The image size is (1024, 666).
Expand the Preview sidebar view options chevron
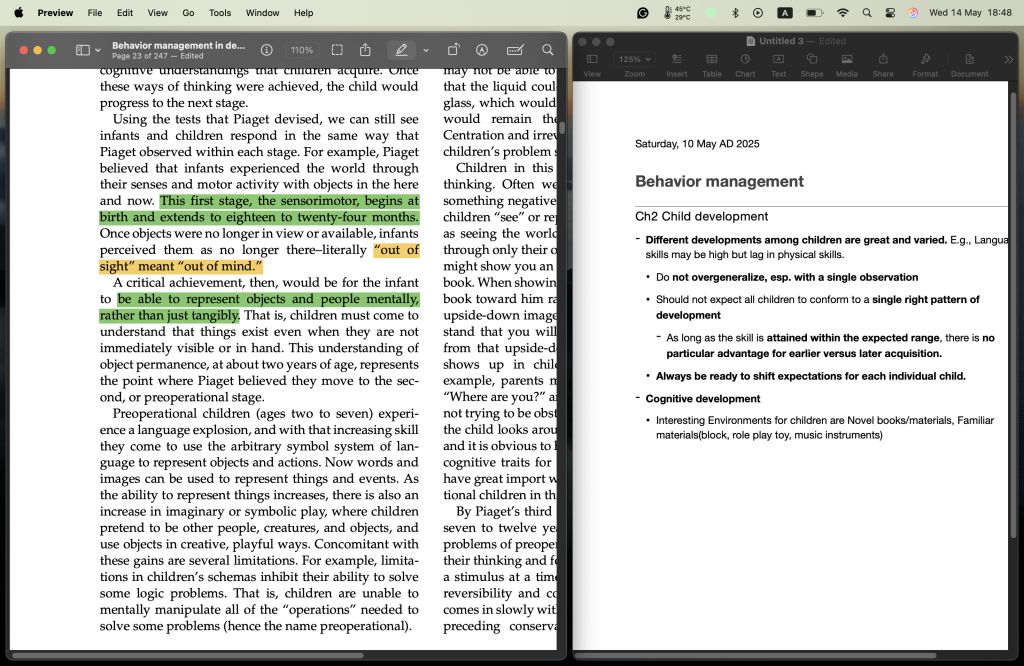98,50
